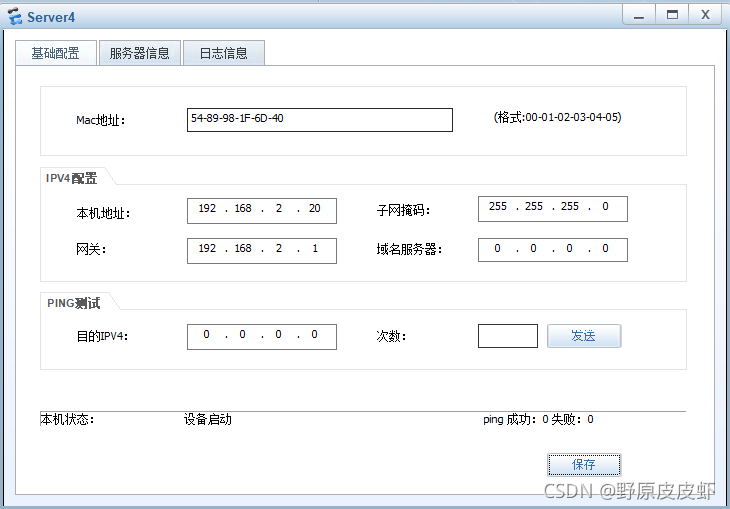Click the last octet 20 of 本机地址
Viewport: 730px width, 509px height.
315,208
